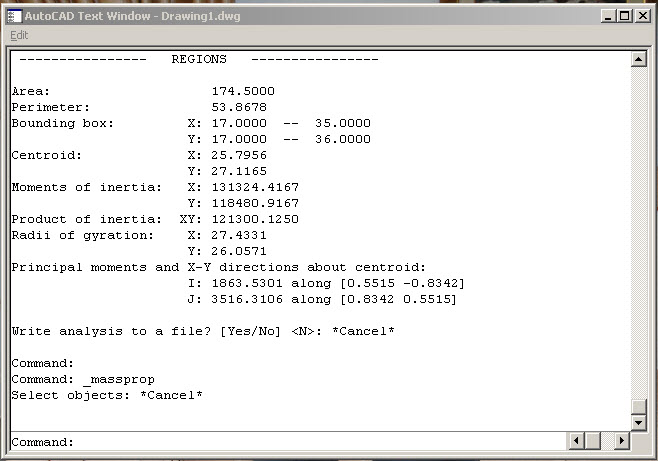Click in the bottom Command: input line

(x=300, y=442)
